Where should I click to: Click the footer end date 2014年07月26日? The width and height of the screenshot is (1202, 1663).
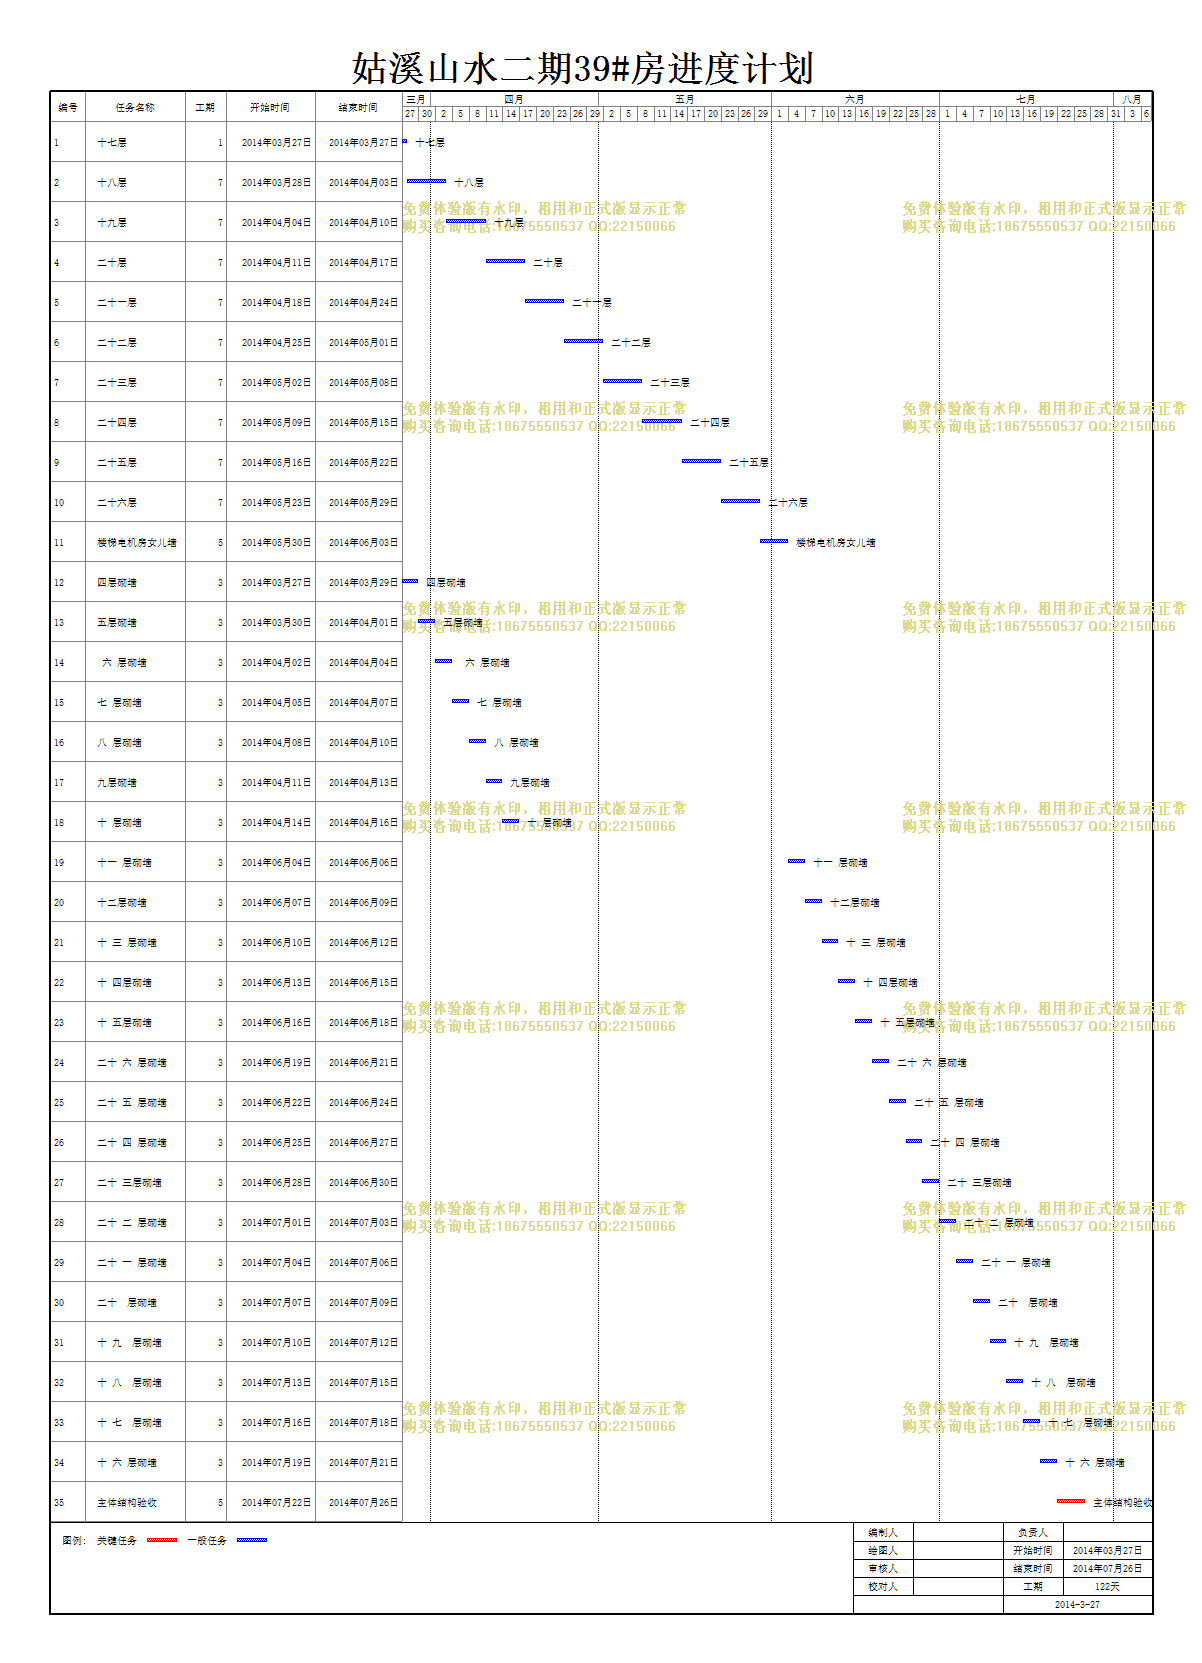(1107, 1569)
